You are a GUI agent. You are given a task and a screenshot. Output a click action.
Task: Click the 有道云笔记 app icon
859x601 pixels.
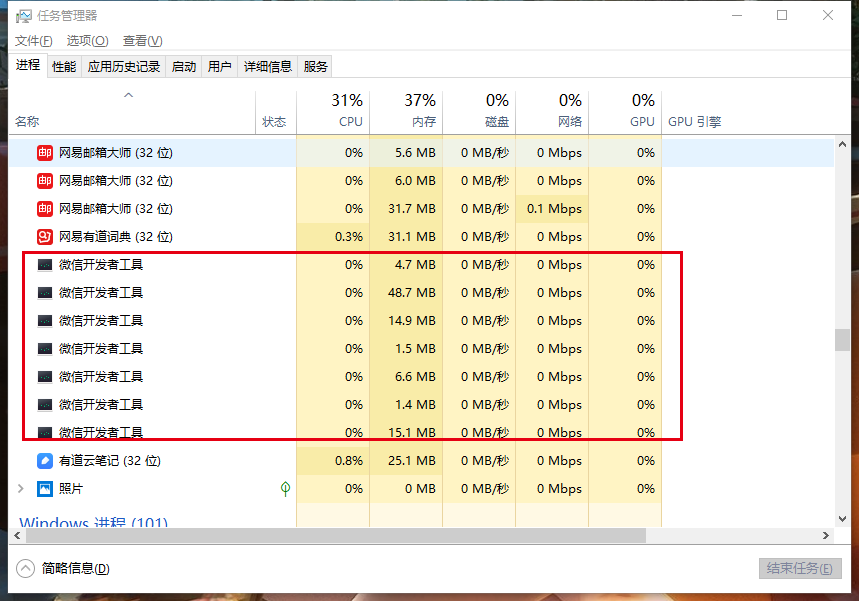pos(45,461)
